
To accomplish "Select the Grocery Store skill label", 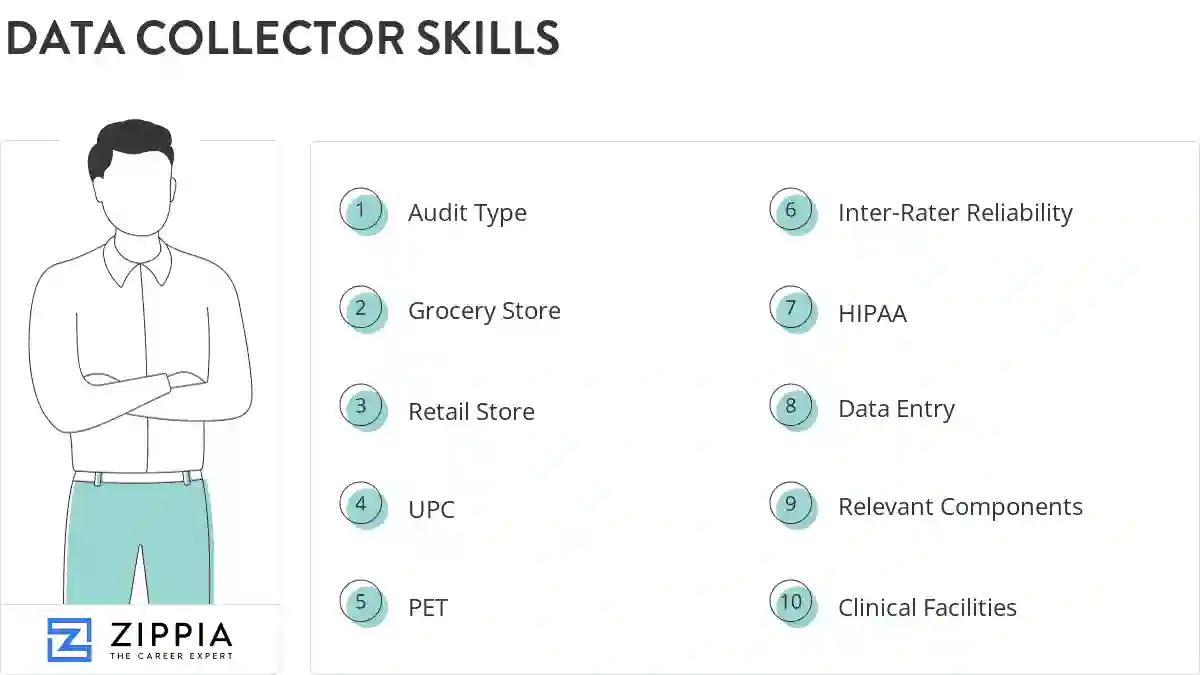I will click(x=484, y=311).
